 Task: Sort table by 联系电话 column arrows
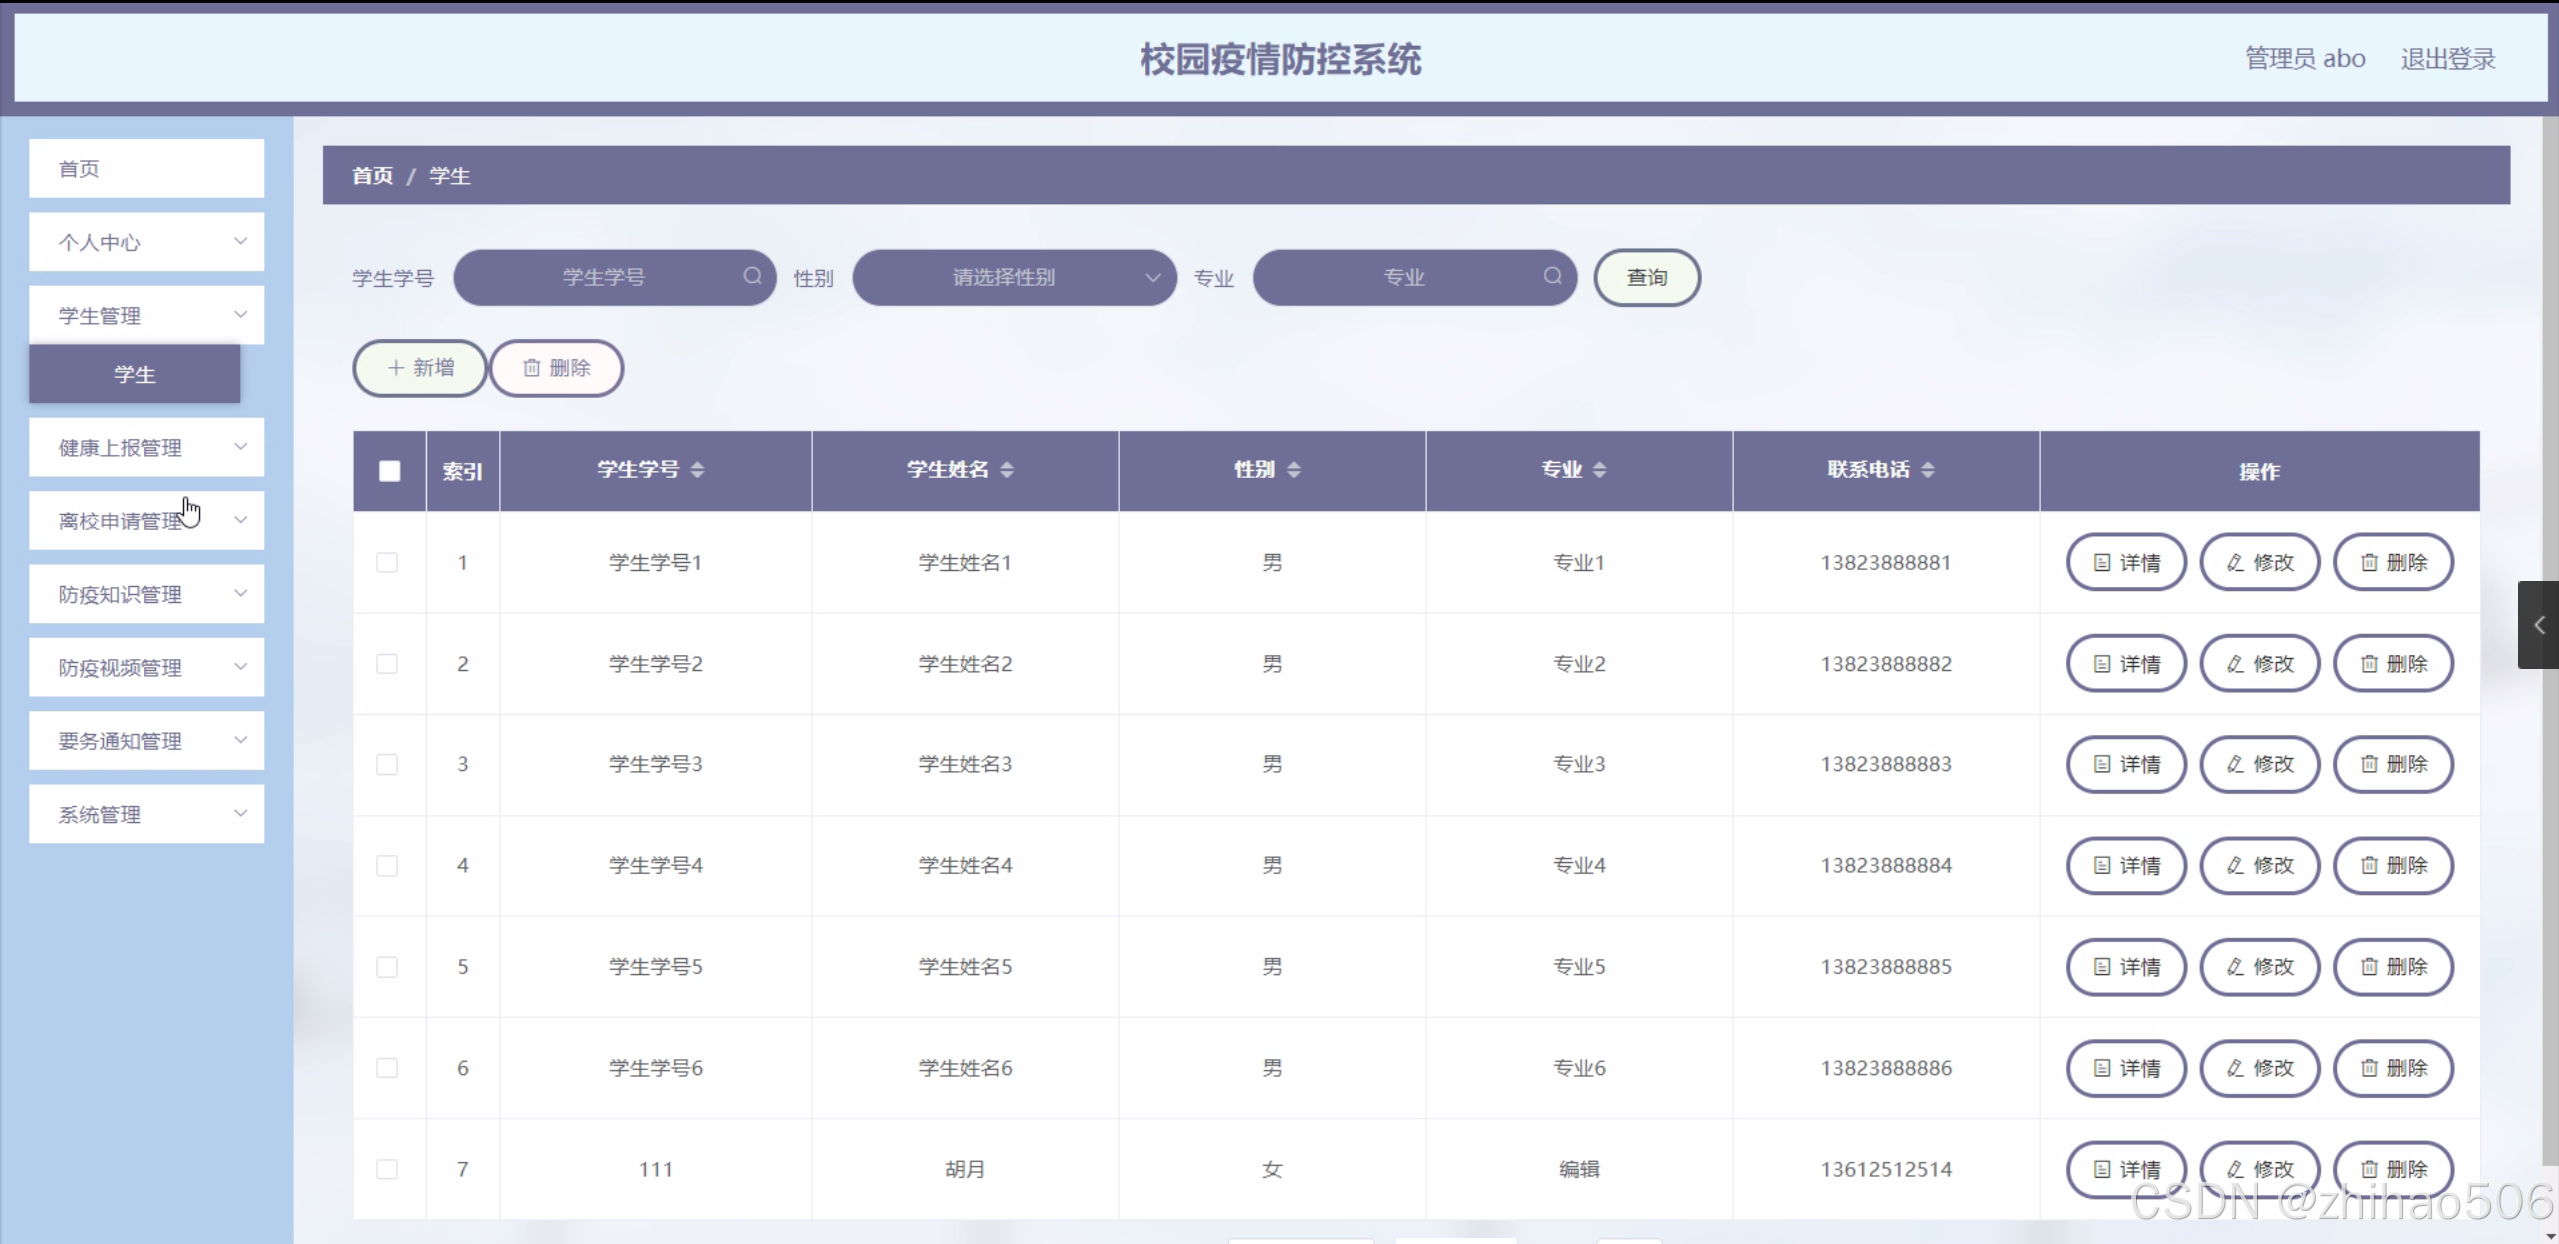point(1927,469)
